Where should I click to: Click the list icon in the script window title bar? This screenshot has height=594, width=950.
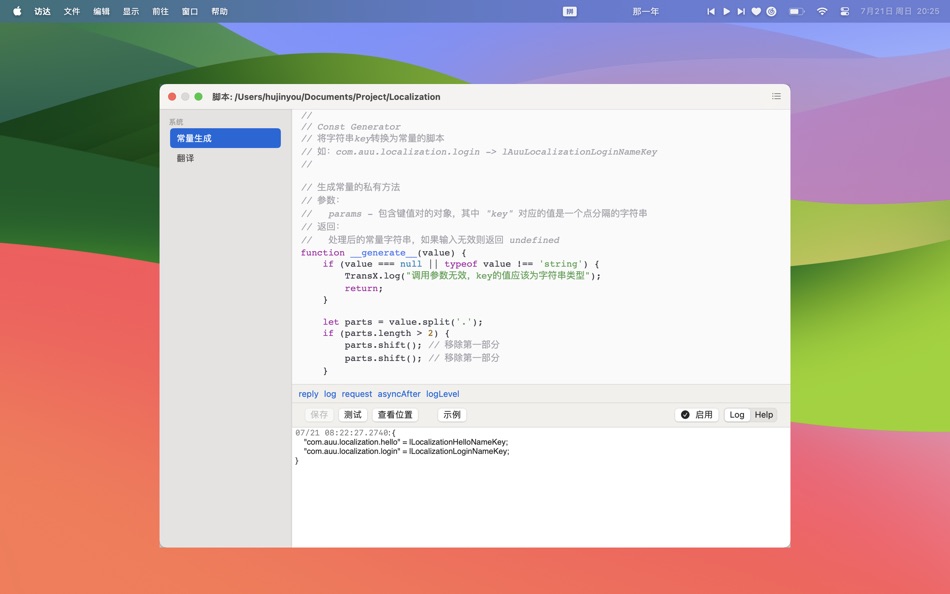[x=776, y=96]
